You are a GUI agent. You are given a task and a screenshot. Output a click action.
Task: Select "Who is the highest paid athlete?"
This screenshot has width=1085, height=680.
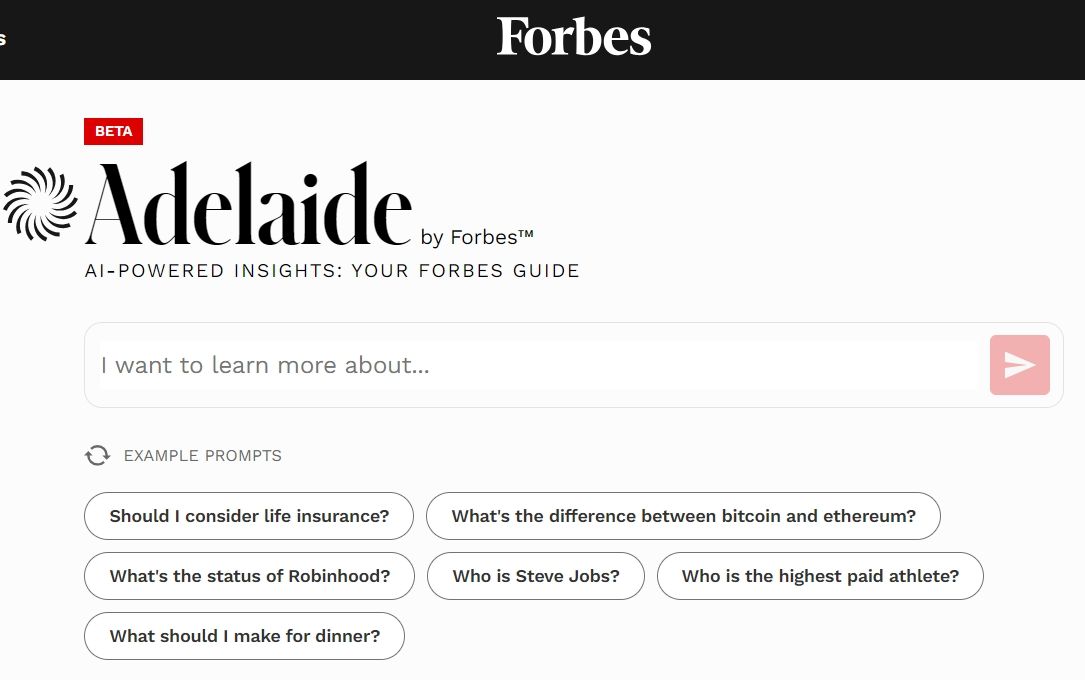pyautogui.click(x=819, y=576)
